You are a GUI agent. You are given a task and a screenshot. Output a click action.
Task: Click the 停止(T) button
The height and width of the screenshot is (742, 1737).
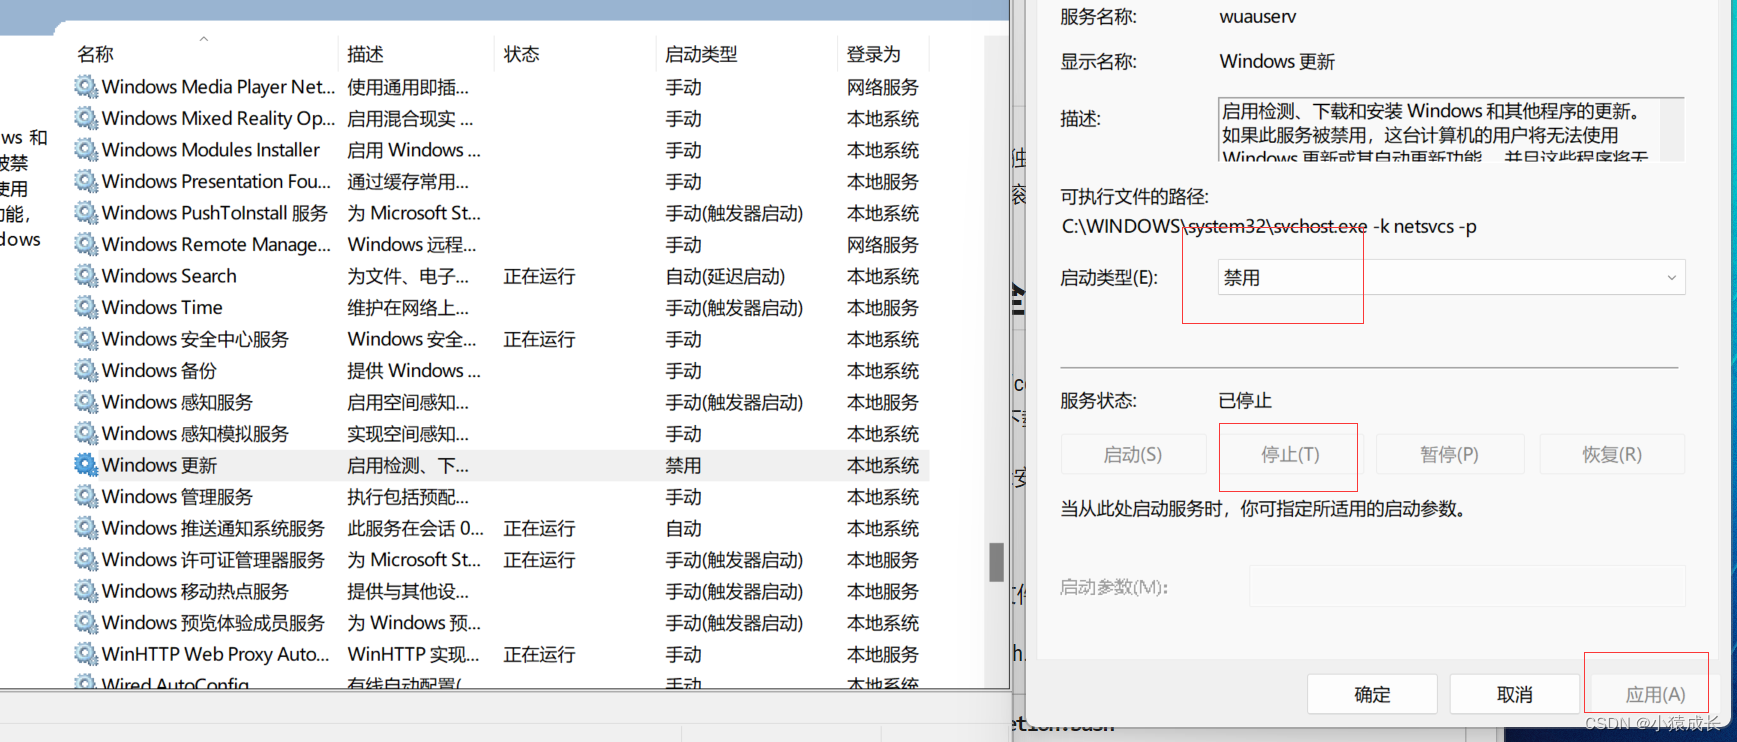[1290, 454]
